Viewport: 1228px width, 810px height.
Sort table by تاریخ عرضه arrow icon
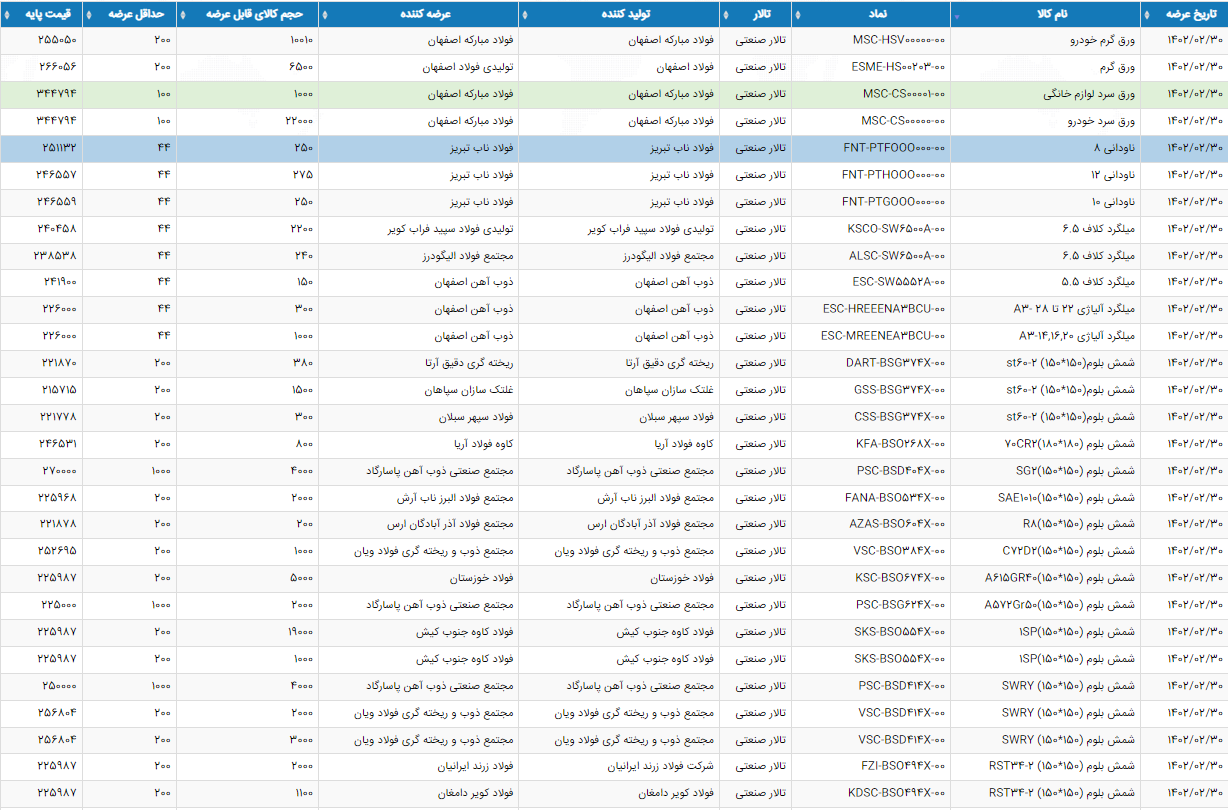point(1149,15)
